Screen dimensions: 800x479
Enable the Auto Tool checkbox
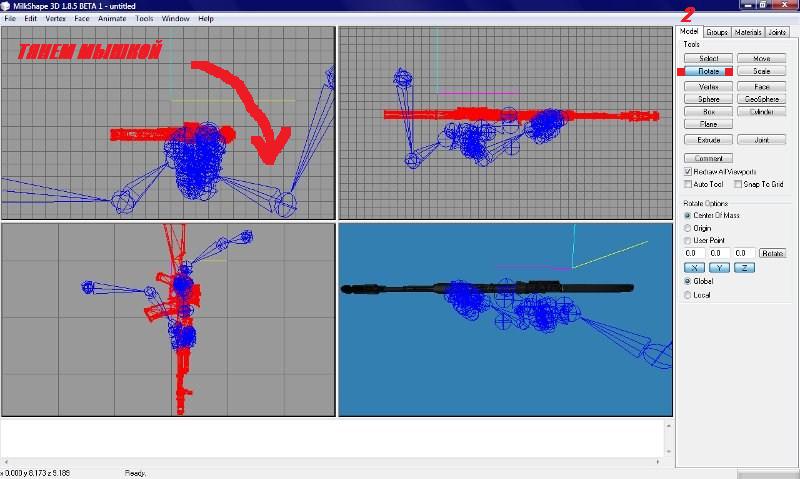tap(688, 184)
